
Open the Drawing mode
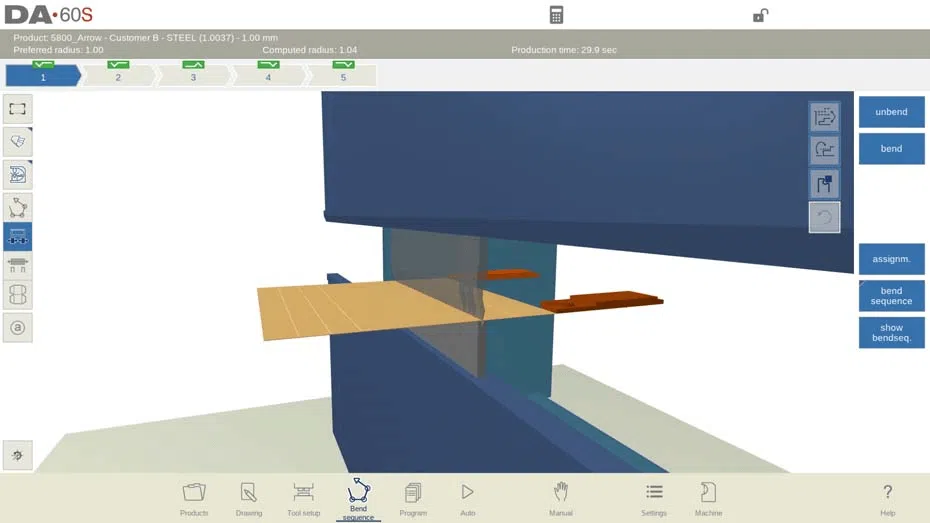pos(249,499)
